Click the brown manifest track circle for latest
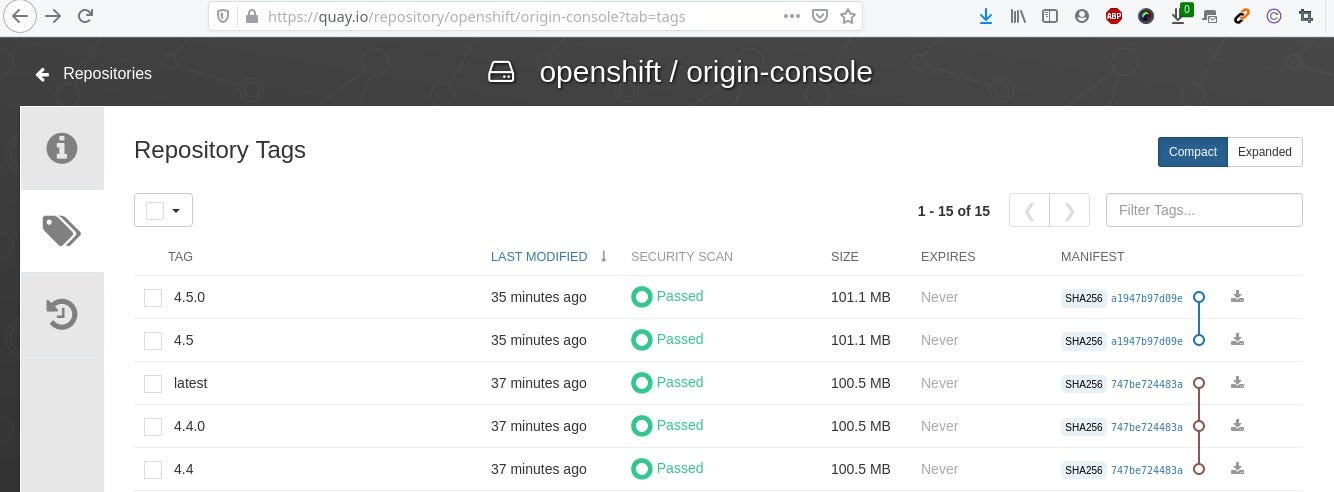 point(1199,383)
